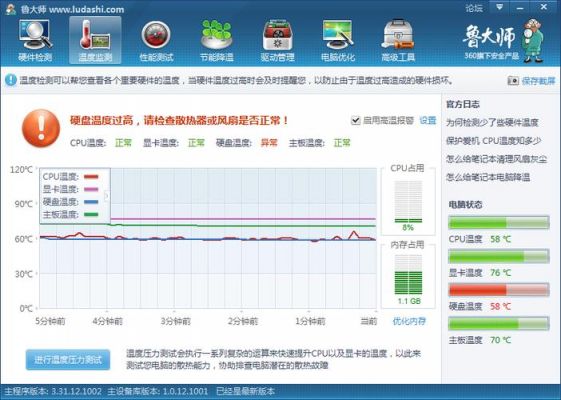Click the CPU温度 green status bar

tap(498, 223)
